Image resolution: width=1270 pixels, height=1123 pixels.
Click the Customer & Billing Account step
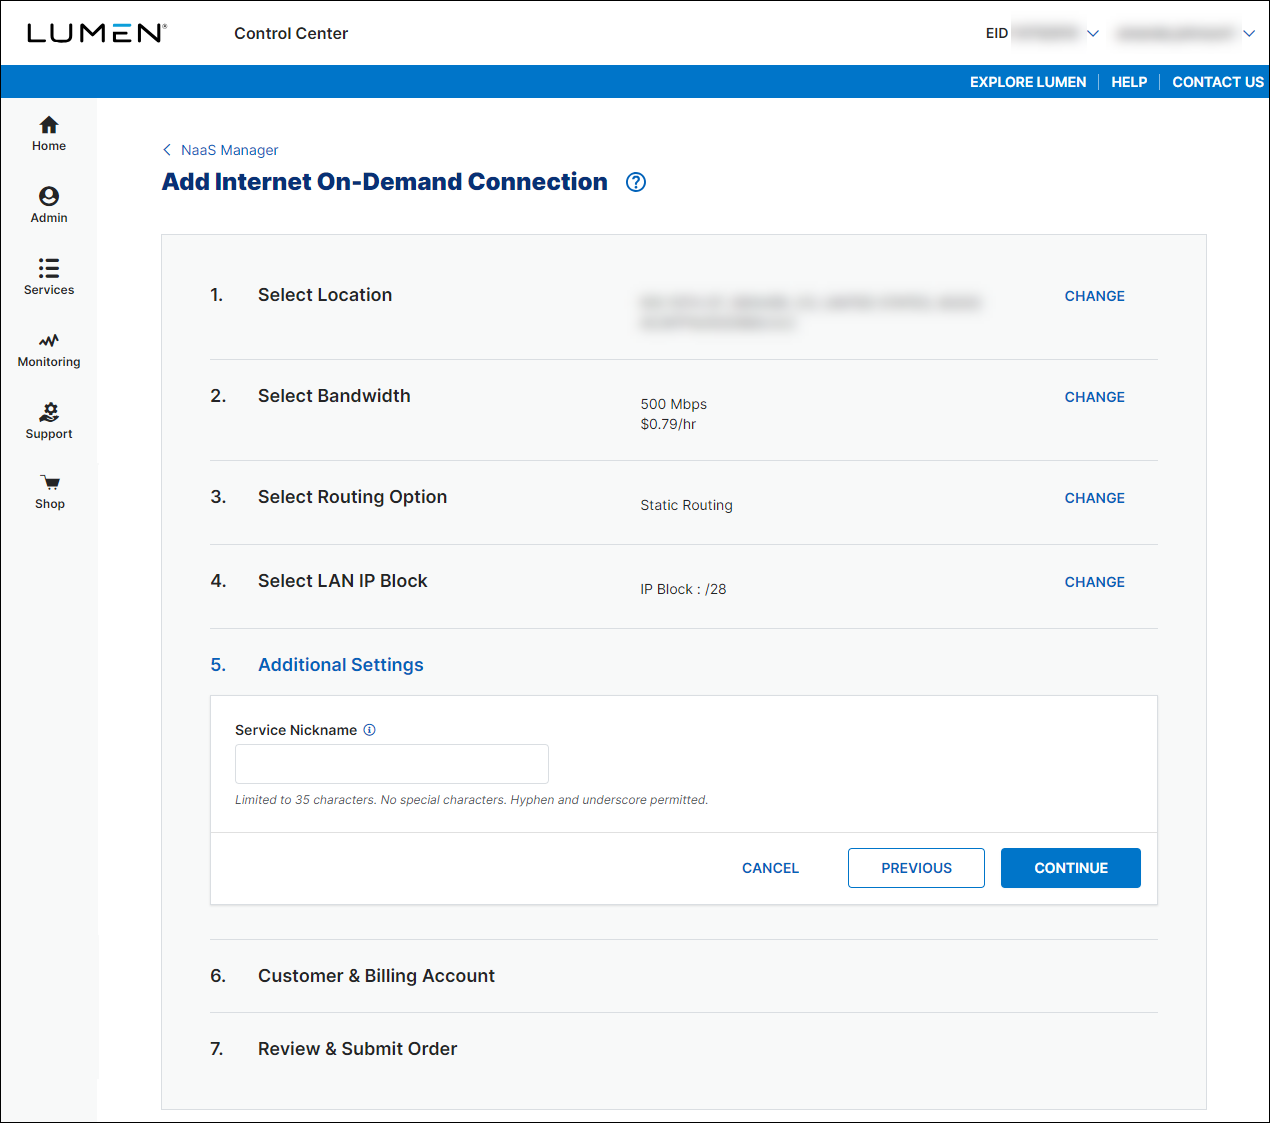(376, 976)
